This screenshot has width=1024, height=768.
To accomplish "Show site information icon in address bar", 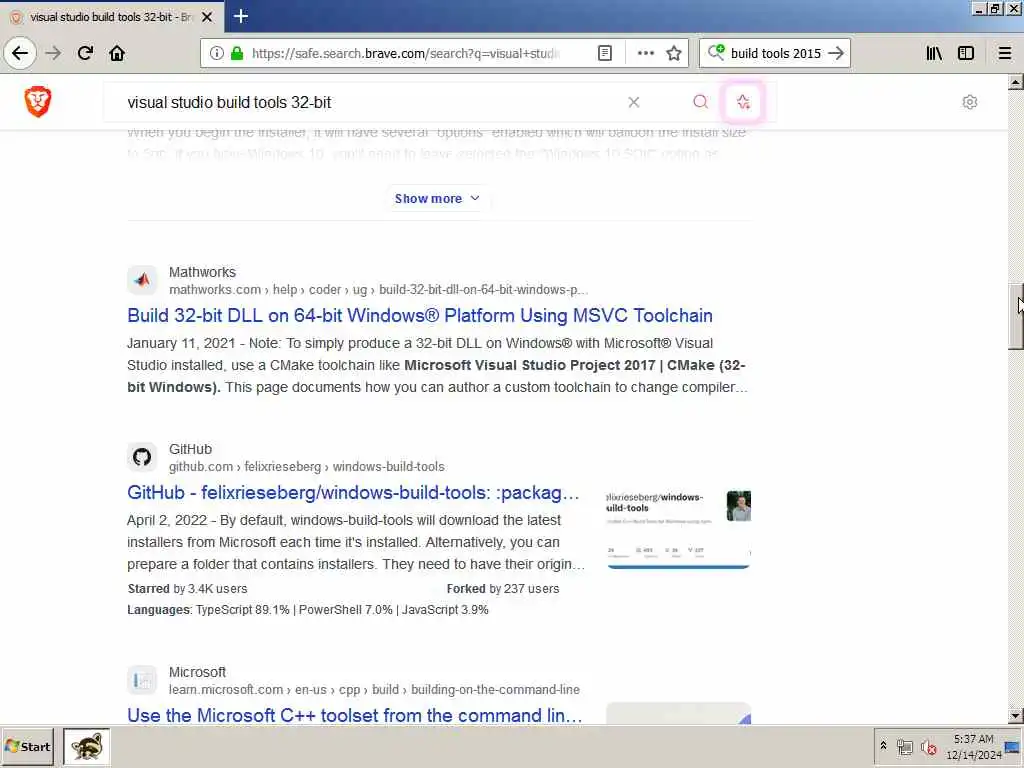I will (217, 53).
